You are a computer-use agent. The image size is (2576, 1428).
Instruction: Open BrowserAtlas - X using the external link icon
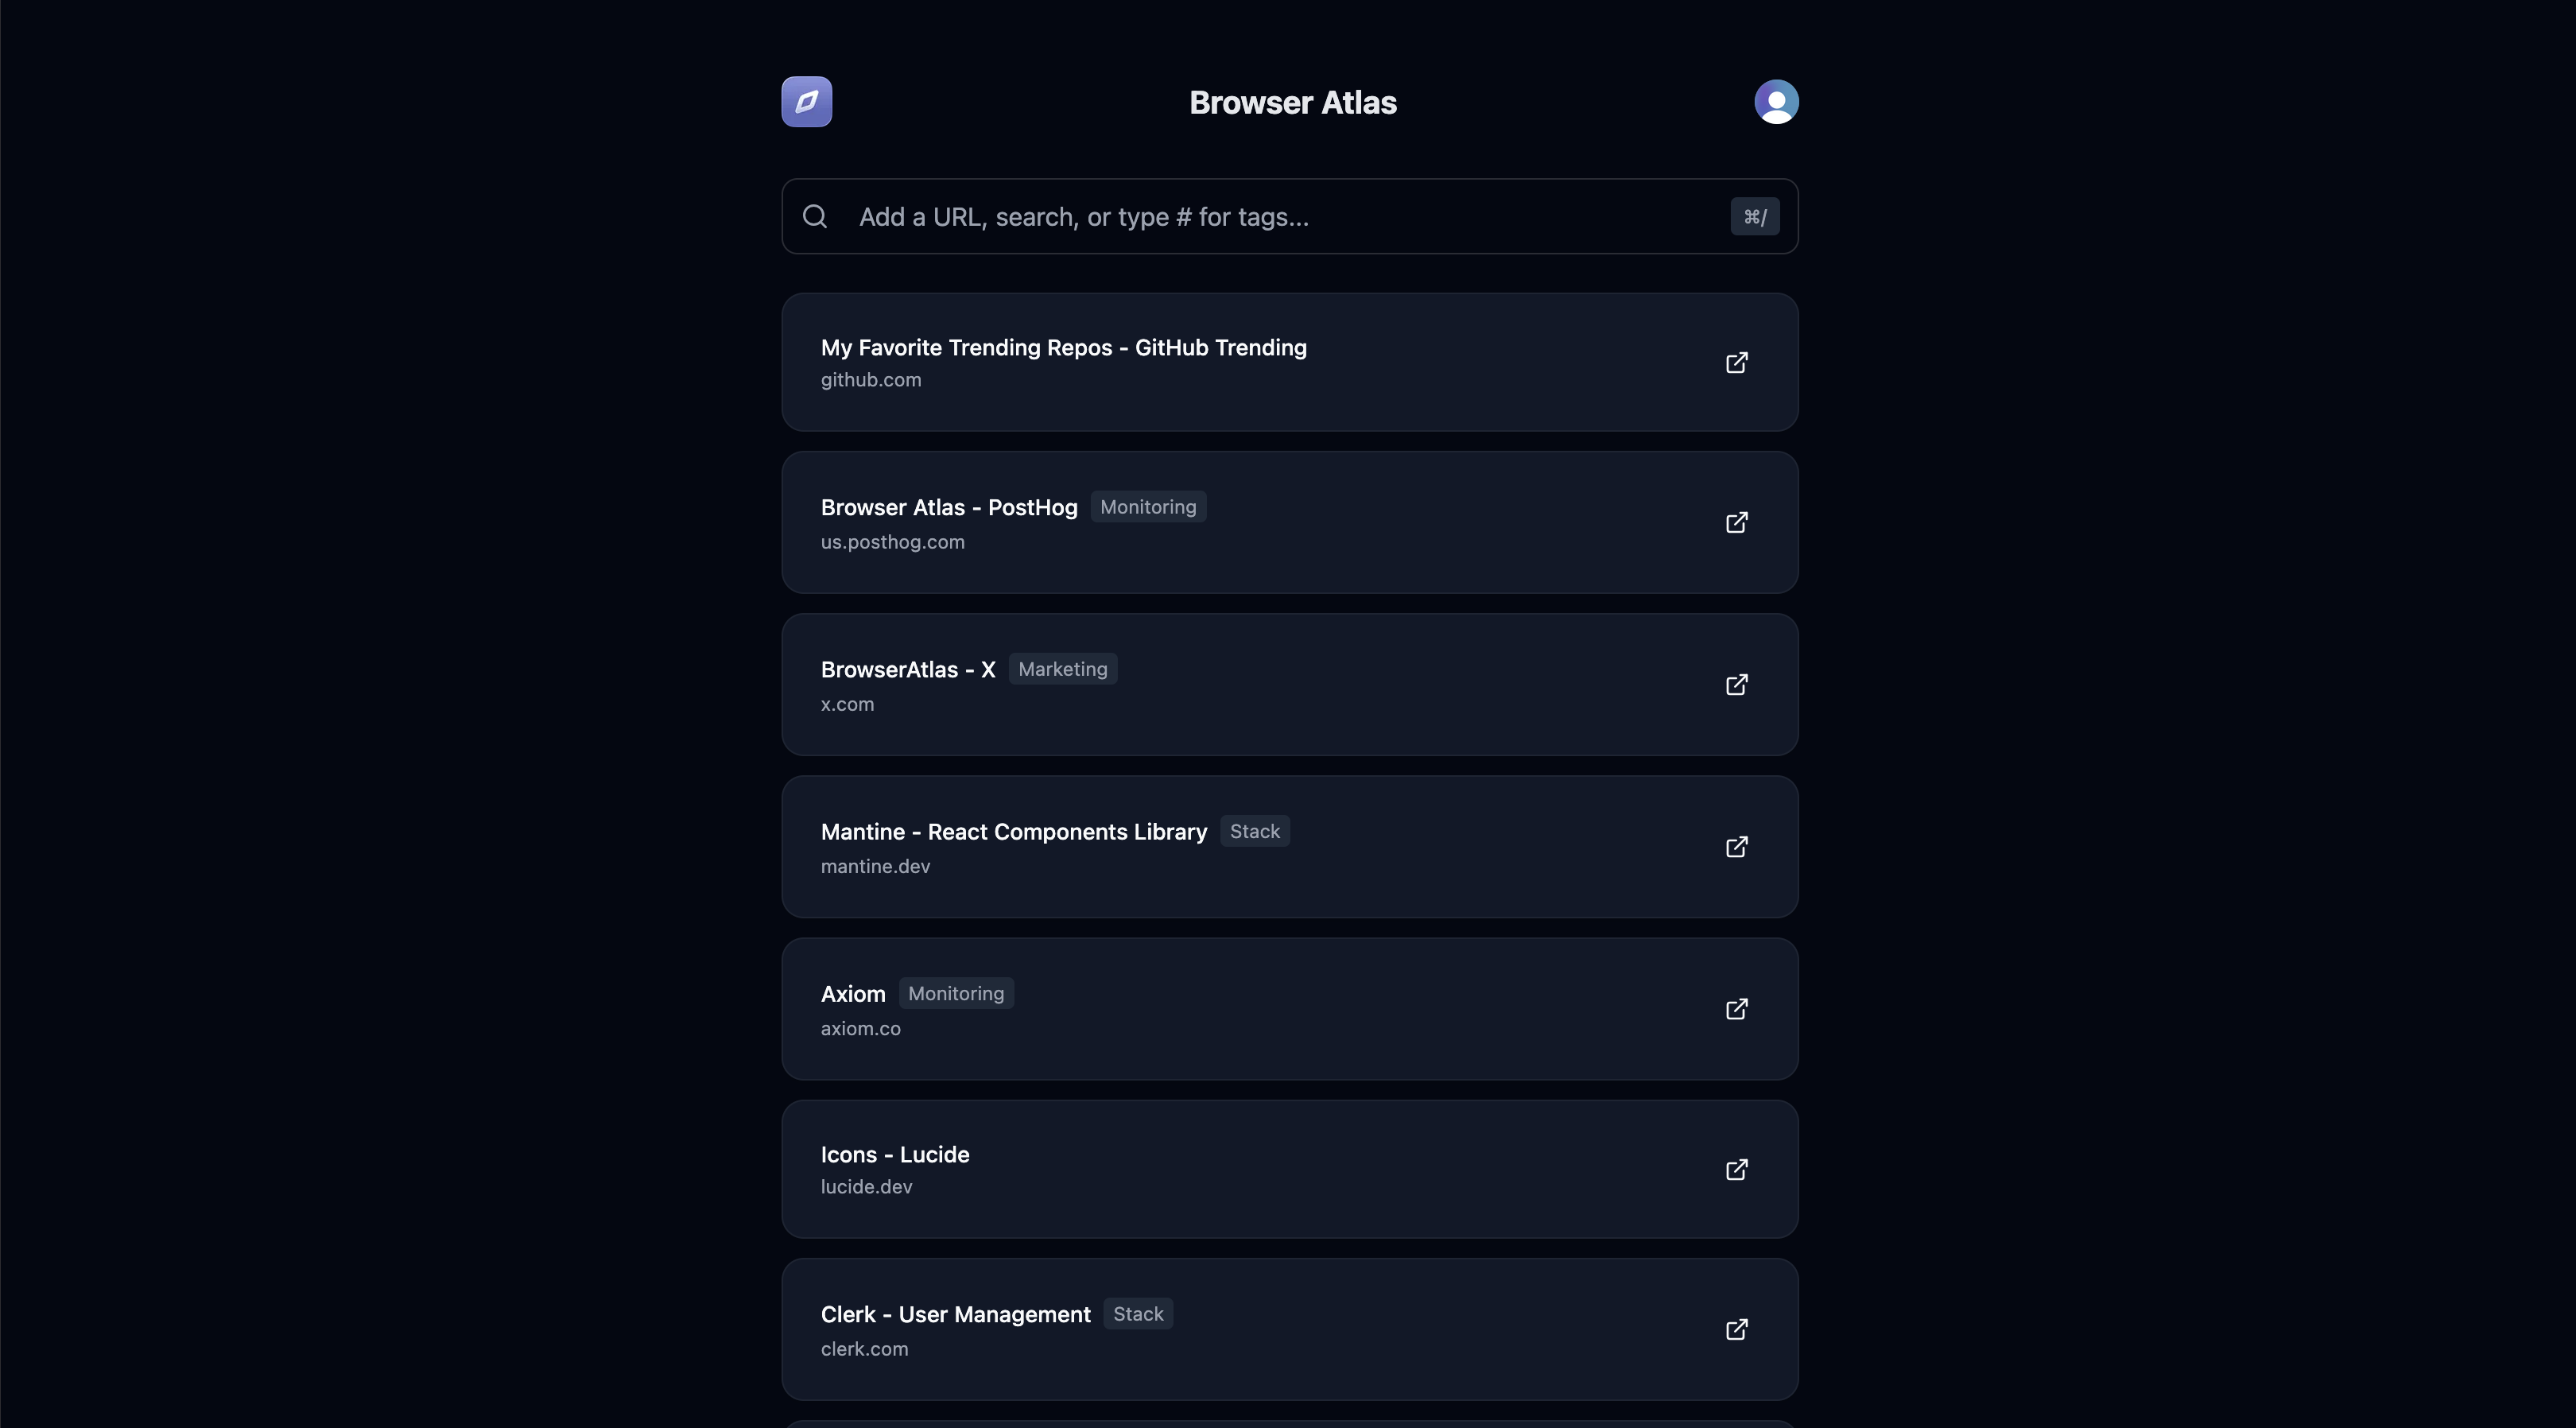tap(1737, 685)
